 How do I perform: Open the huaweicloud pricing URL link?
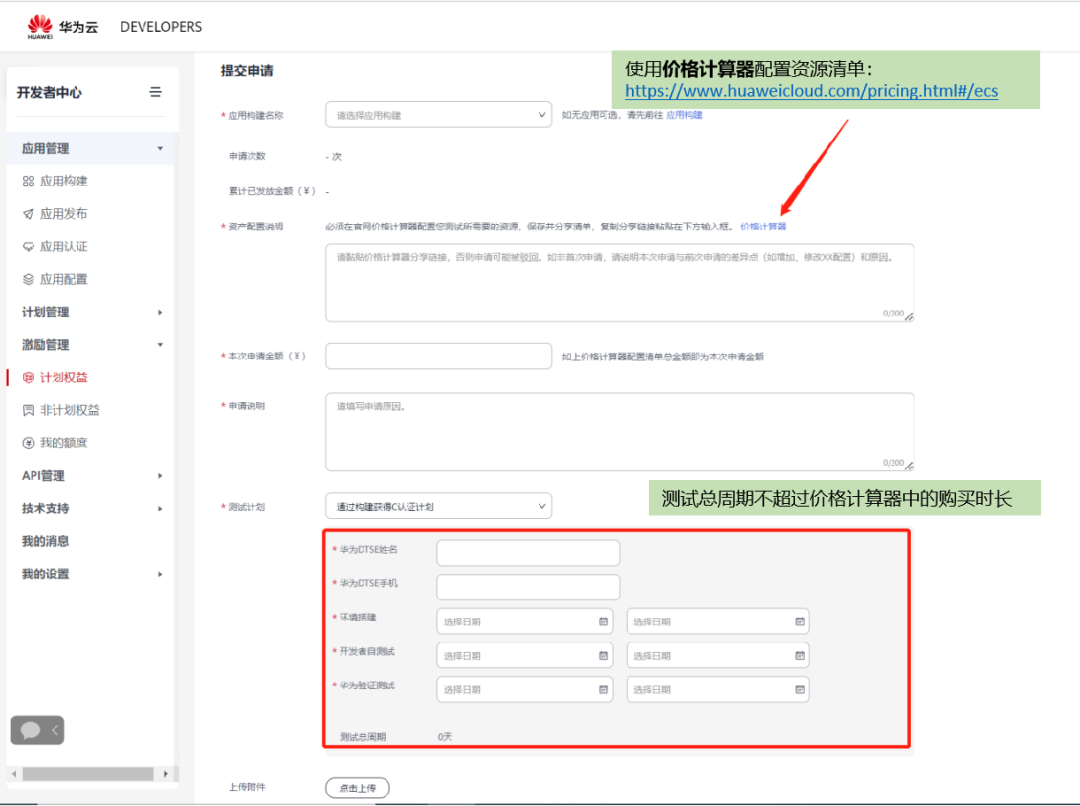click(811, 90)
